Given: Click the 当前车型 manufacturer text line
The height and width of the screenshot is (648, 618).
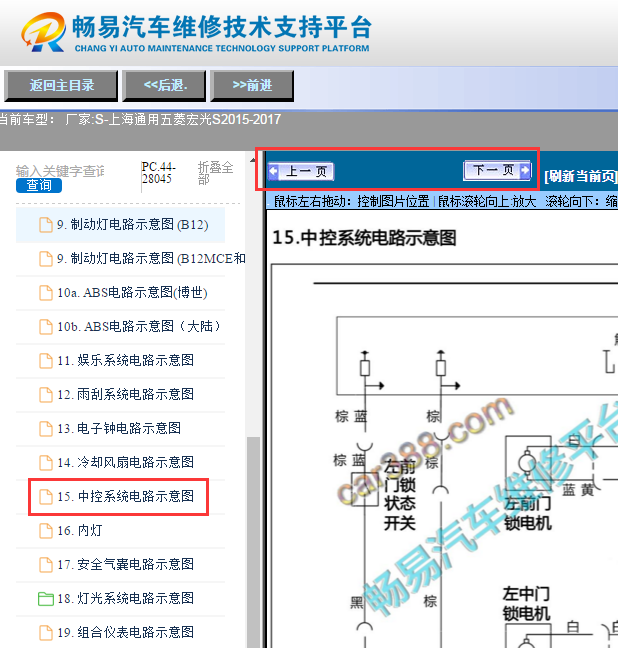Looking at the screenshot, I should [x=141, y=119].
